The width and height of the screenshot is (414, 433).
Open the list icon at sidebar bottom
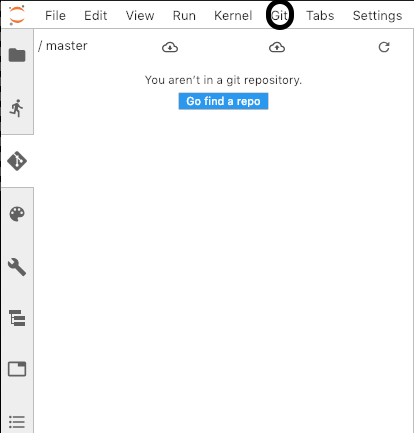pyautogui.click(x=17, y=422)
